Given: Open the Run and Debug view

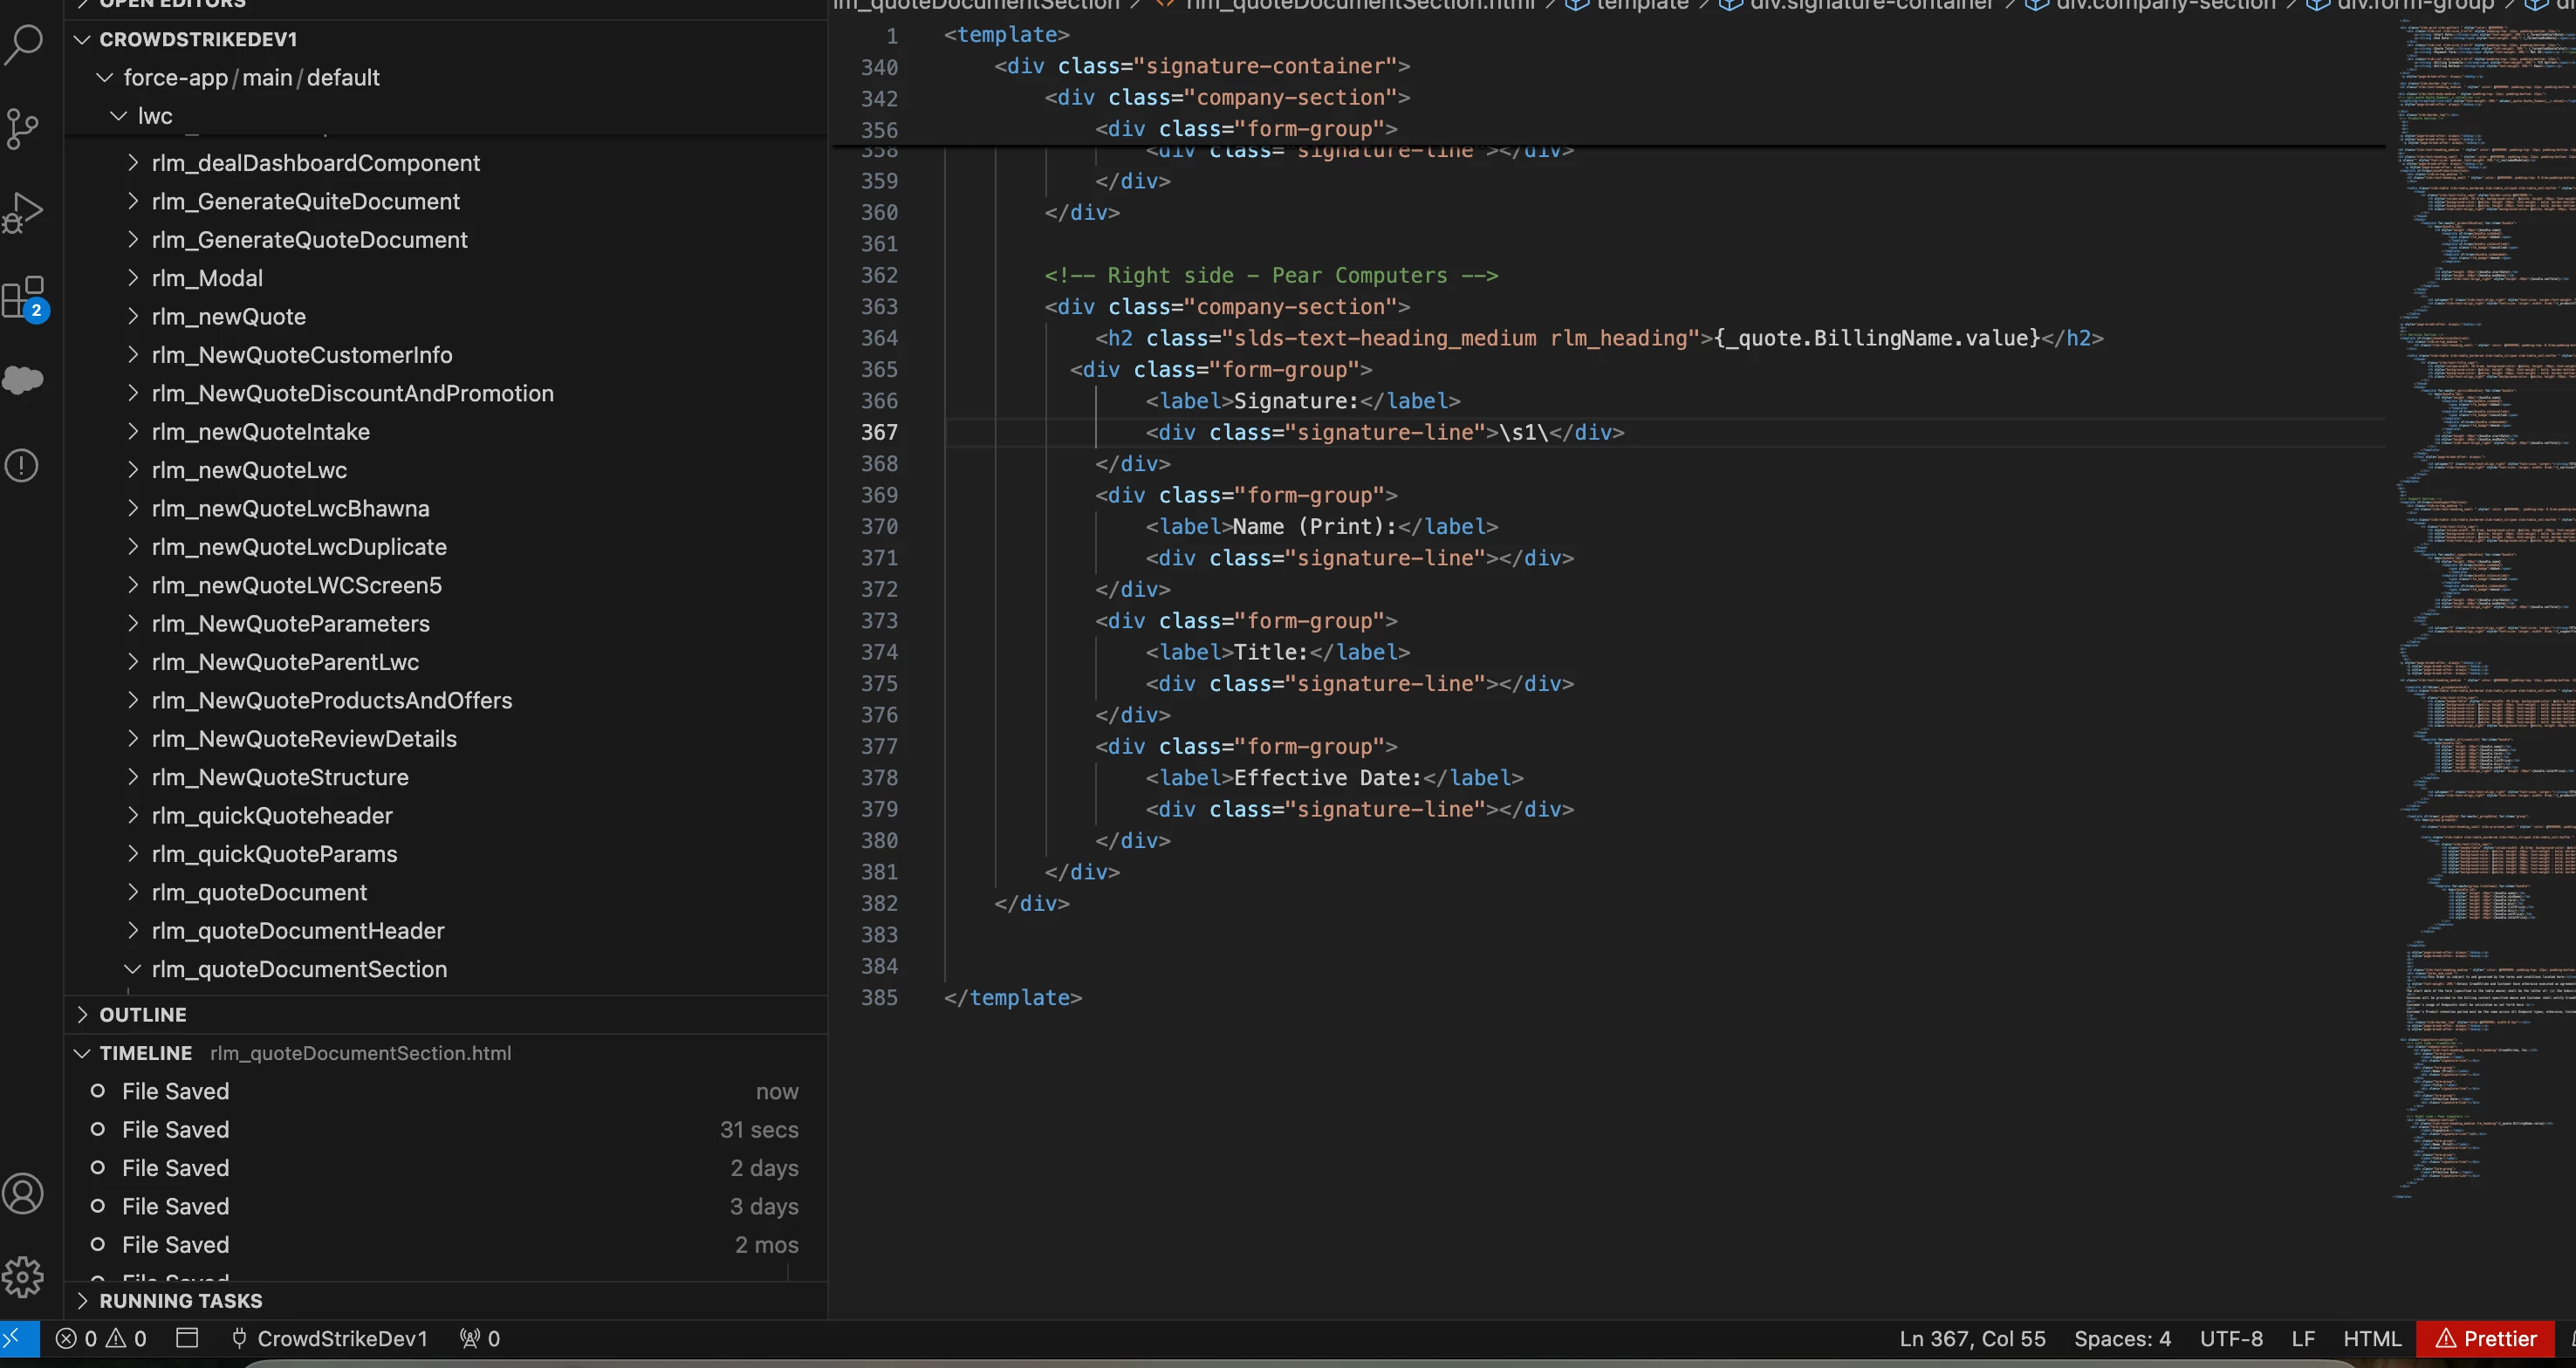Looking at the screenshot, I should (x=23, y=212).
